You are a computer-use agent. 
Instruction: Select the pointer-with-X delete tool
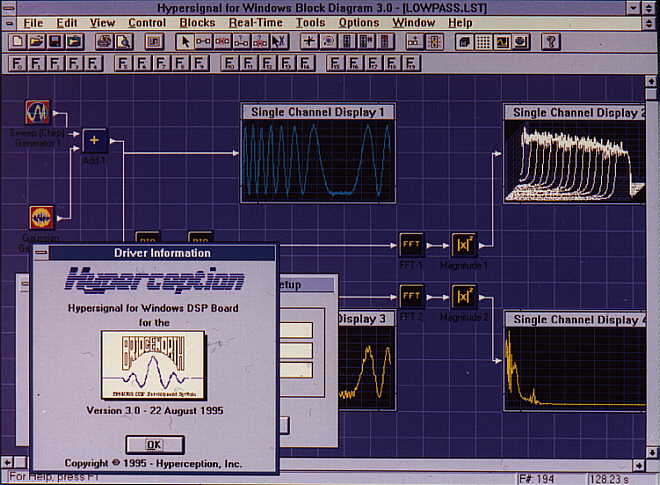coord(279,42)
